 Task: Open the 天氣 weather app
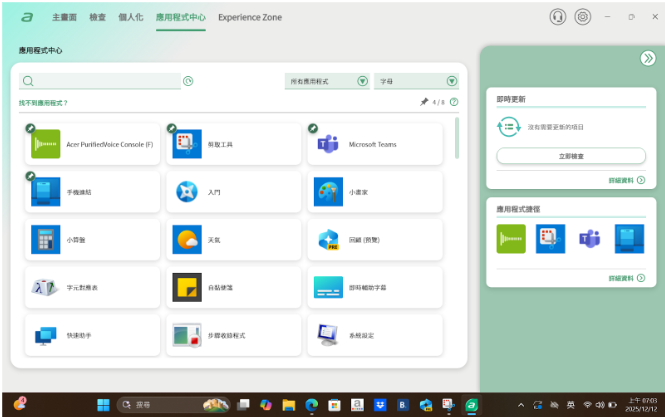[232, 240]
